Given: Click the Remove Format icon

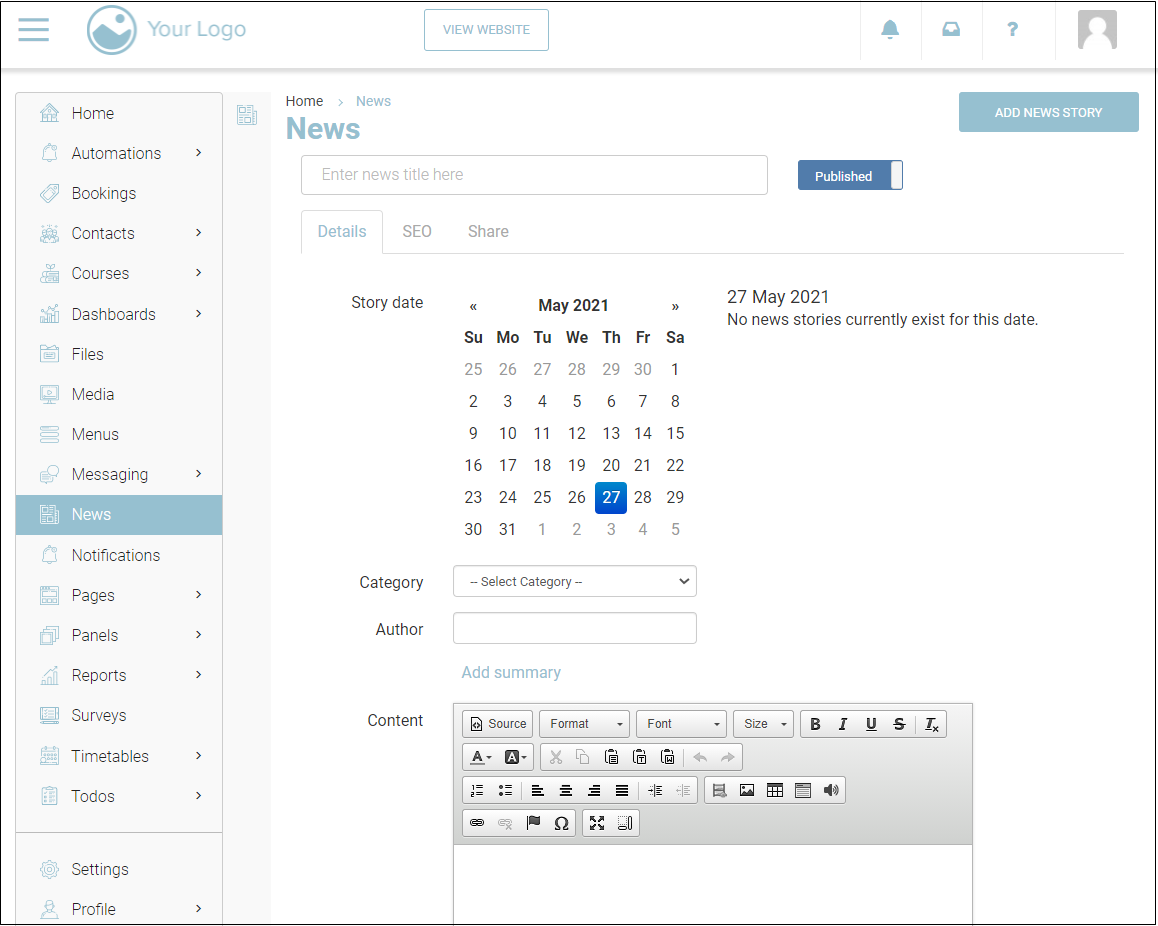Looking at the screenshot, I should 931,724.
